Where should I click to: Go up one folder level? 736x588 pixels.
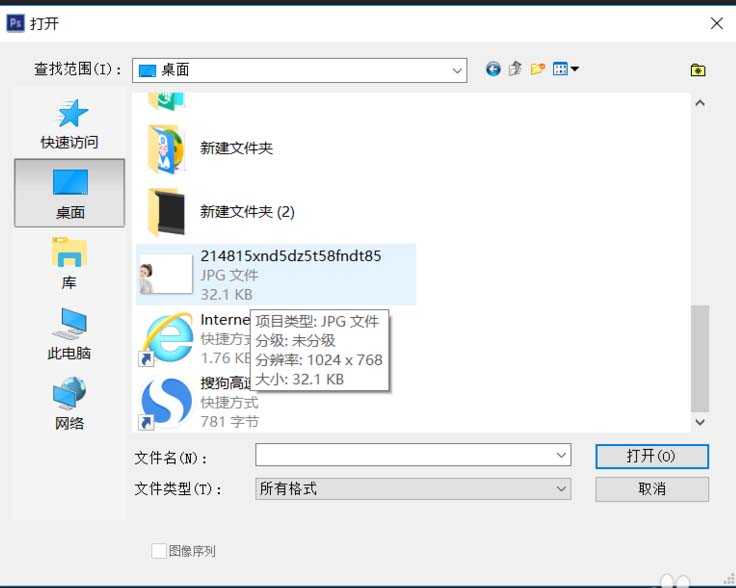pos(515,69)
